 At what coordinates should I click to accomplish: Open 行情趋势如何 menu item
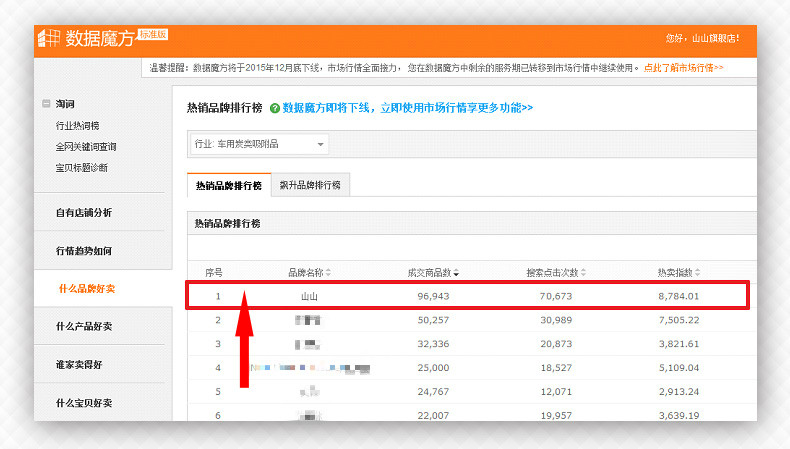pos(84,251)
